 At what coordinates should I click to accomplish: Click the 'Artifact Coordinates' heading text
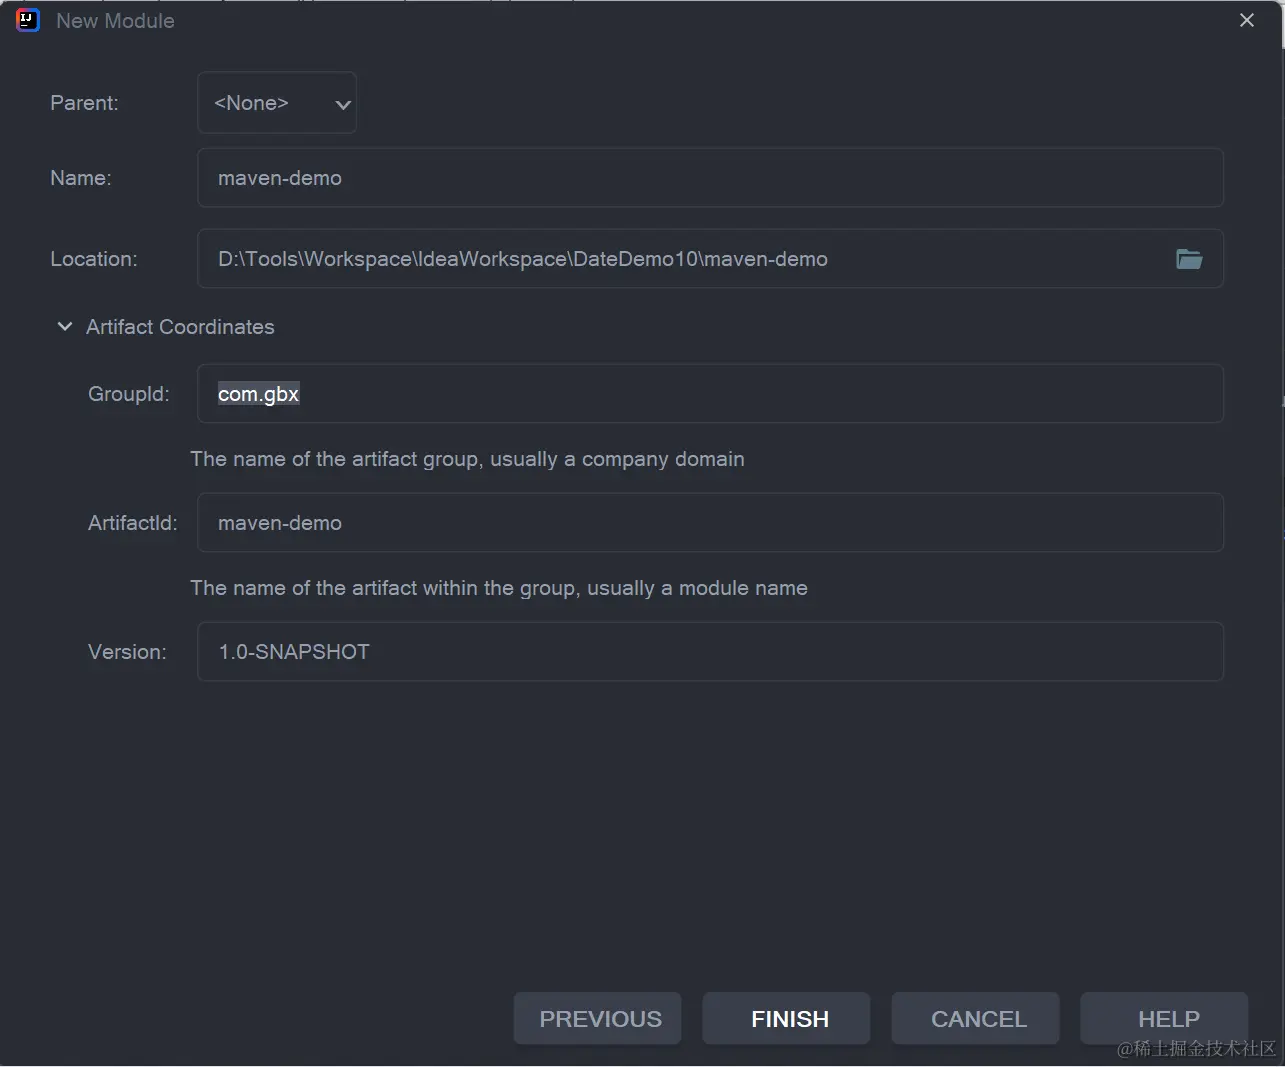pyautogui.click(x=180, y=327)
